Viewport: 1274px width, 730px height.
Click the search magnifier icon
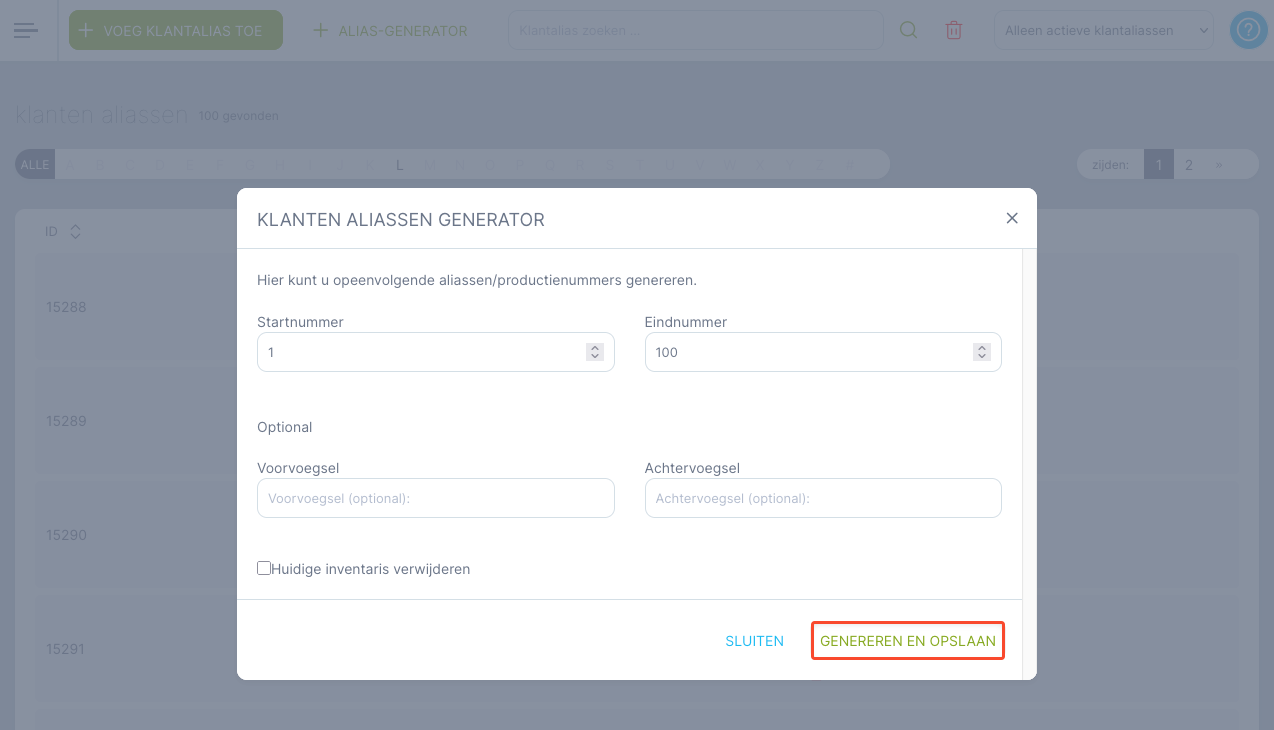point(908,30)
